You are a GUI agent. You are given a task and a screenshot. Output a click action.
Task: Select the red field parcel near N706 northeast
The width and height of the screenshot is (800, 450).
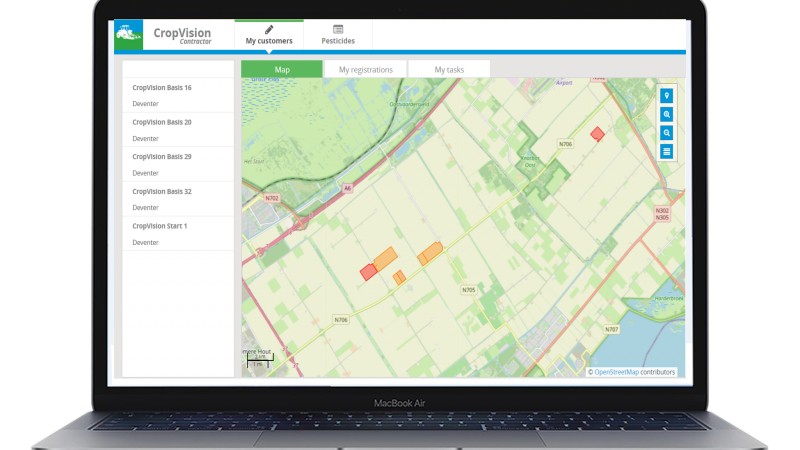pyautogui.click(x=597, y=134)
